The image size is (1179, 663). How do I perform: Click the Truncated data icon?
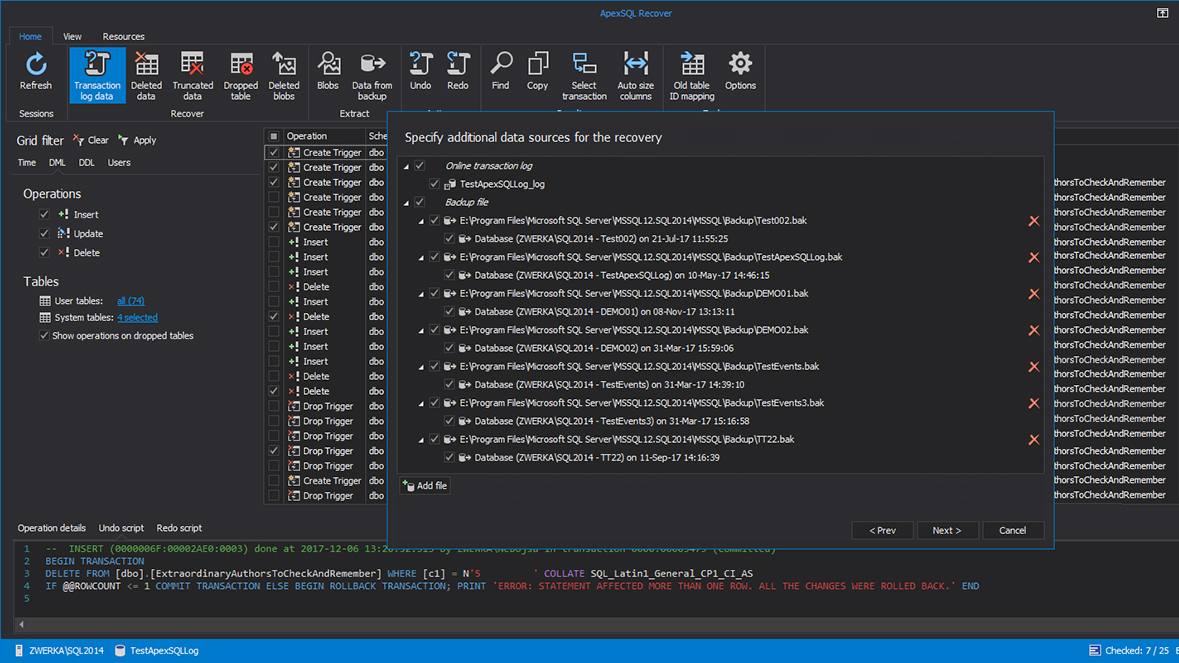(192, 75)
